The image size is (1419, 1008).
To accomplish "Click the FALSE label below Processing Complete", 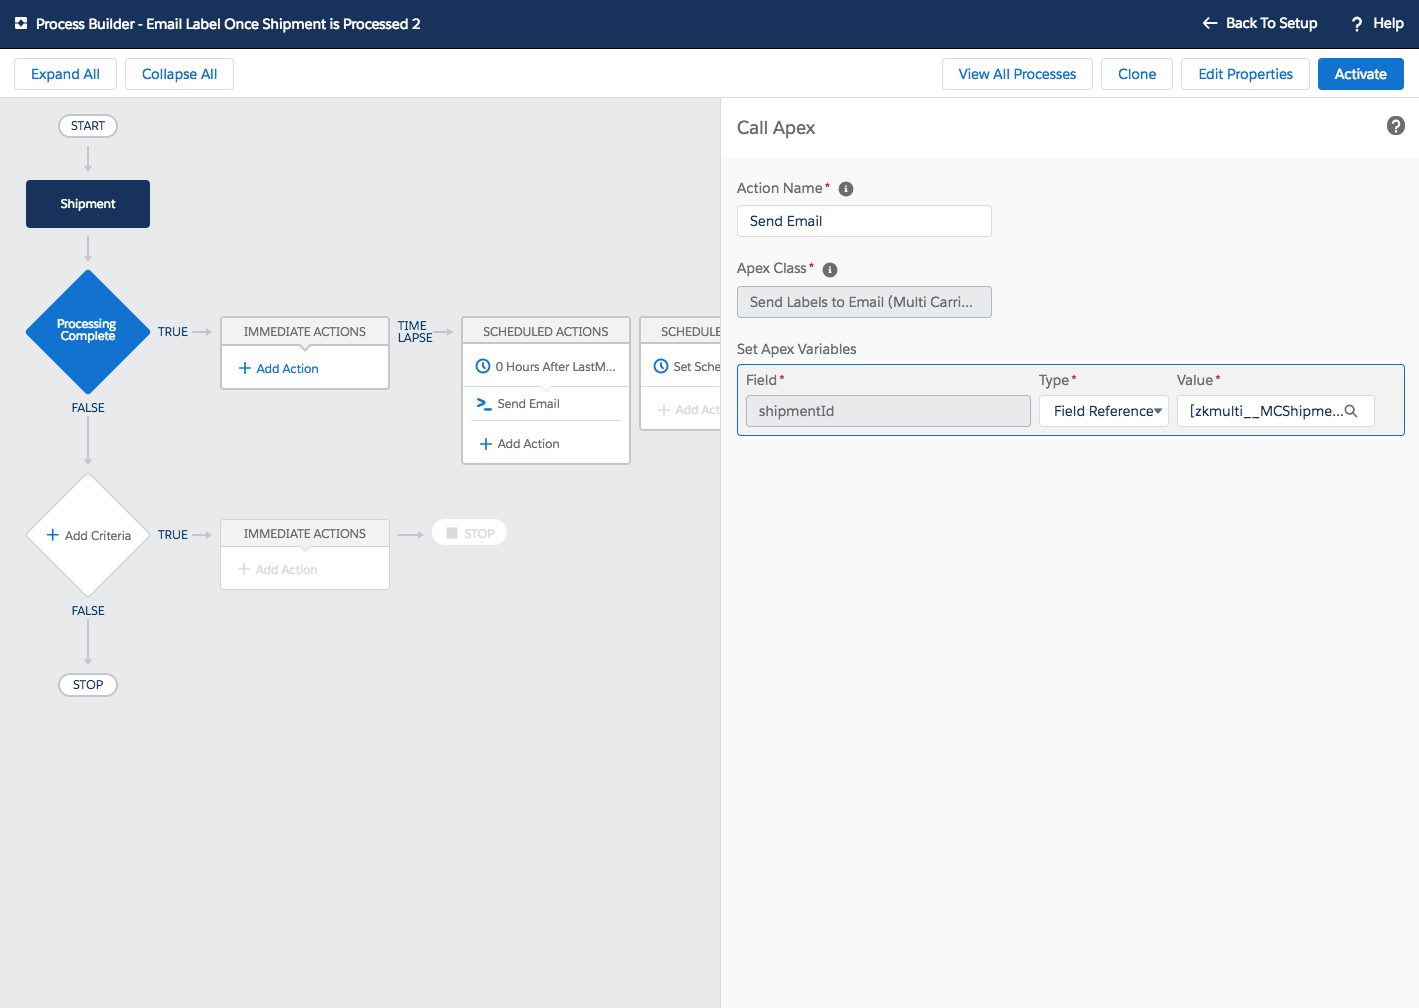I will (88, 408).
